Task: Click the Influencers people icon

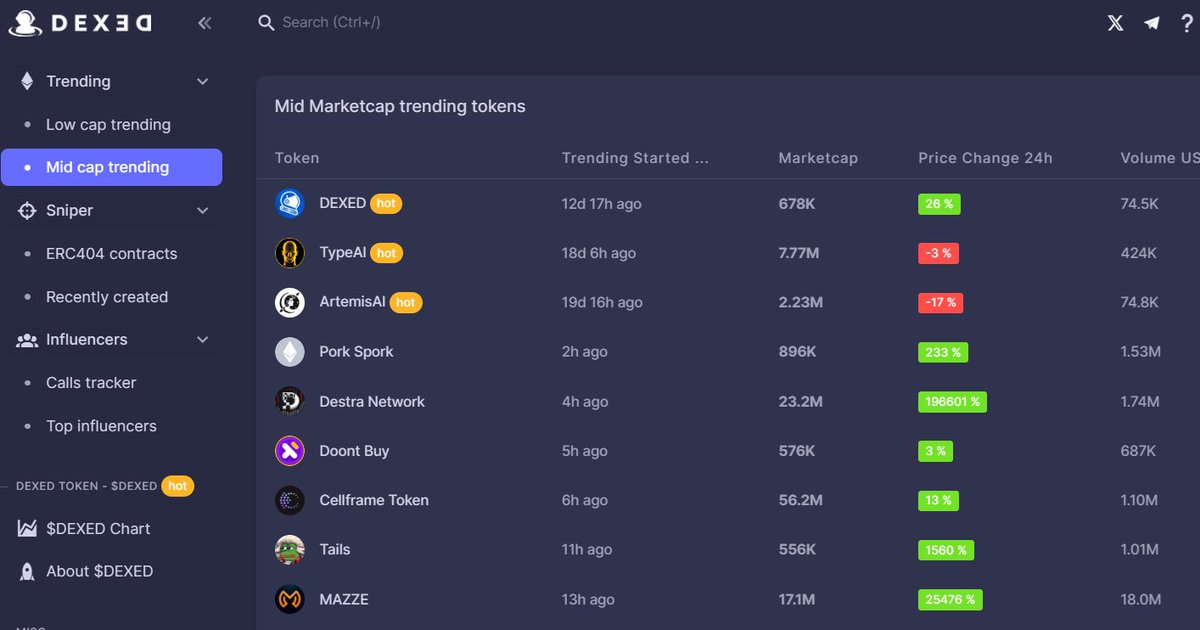Action: (x=27, y=340)
